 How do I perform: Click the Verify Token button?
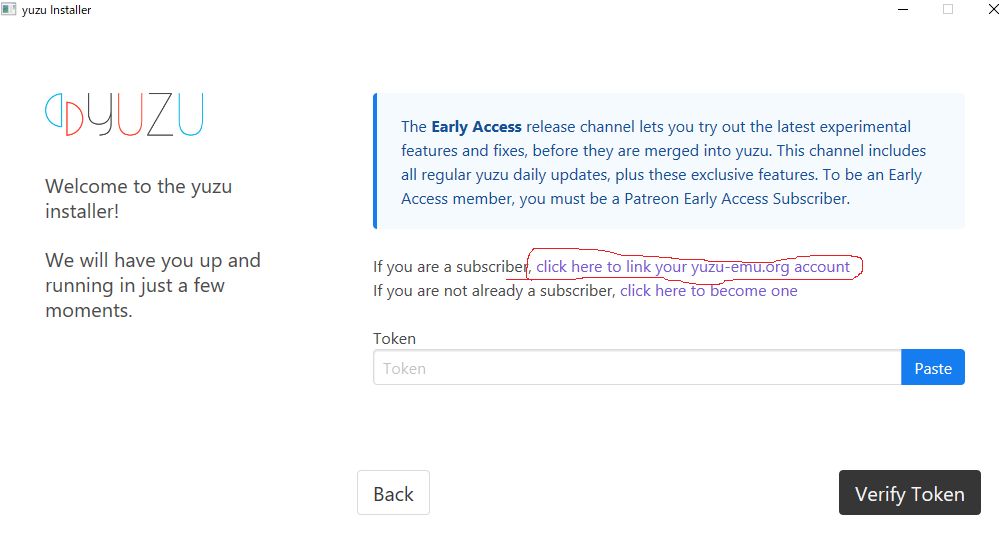tap(909, 494)
